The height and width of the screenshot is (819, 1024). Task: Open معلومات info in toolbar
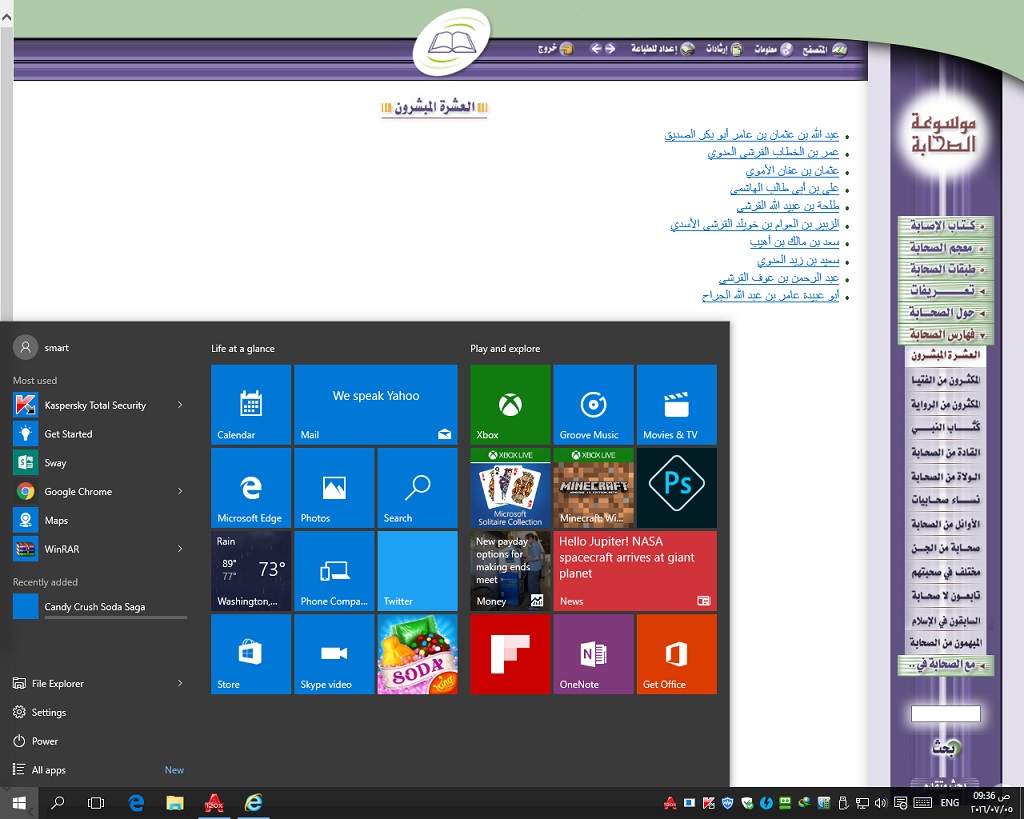(x=773, y=49)
